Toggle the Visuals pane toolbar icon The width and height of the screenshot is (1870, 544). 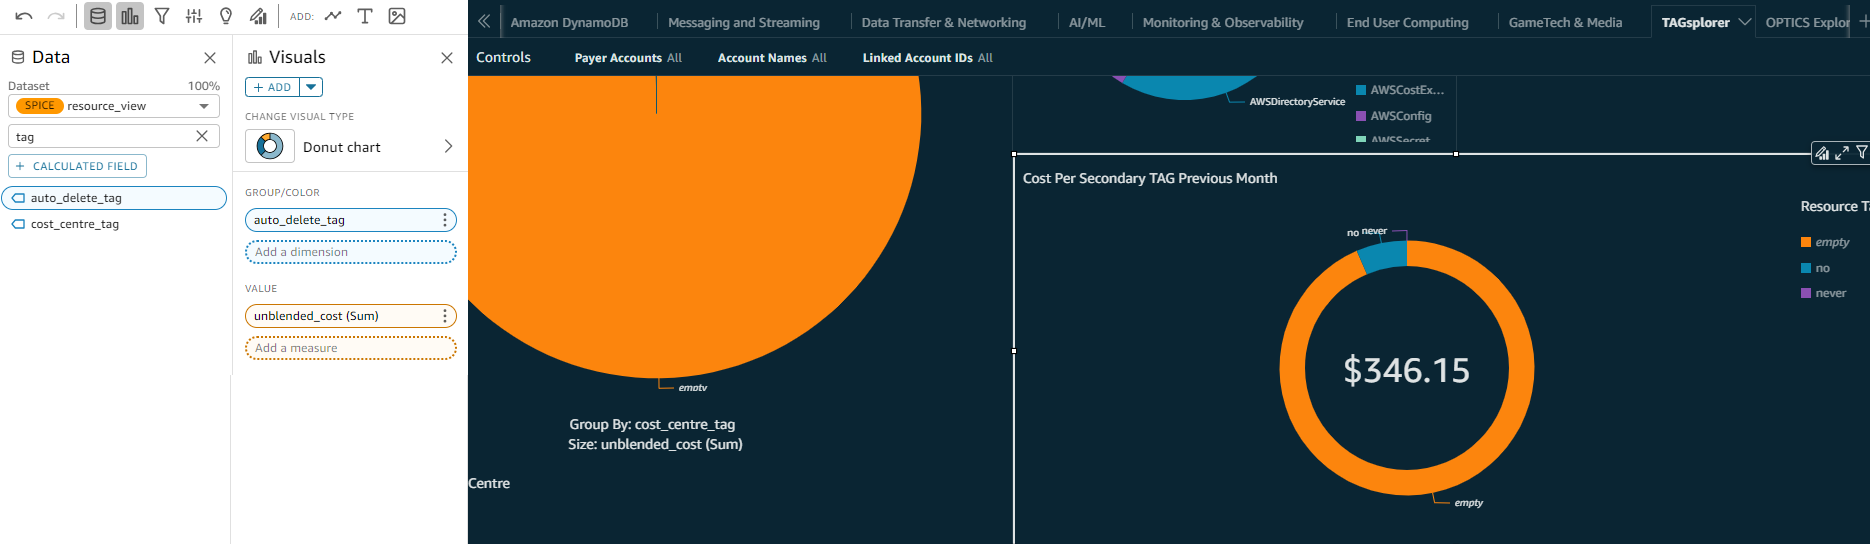pyautogui.click(x=130, y=16)
